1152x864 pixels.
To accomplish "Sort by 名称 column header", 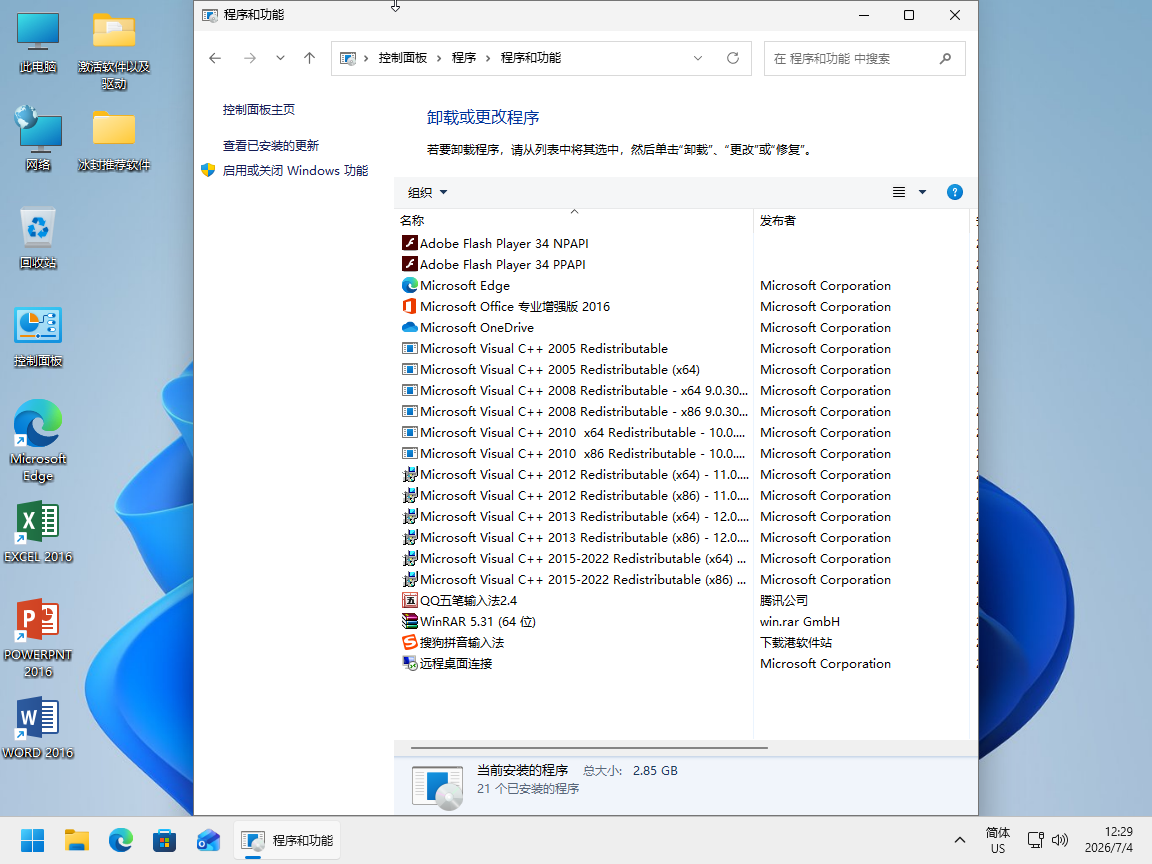I will tap(573, 220).
